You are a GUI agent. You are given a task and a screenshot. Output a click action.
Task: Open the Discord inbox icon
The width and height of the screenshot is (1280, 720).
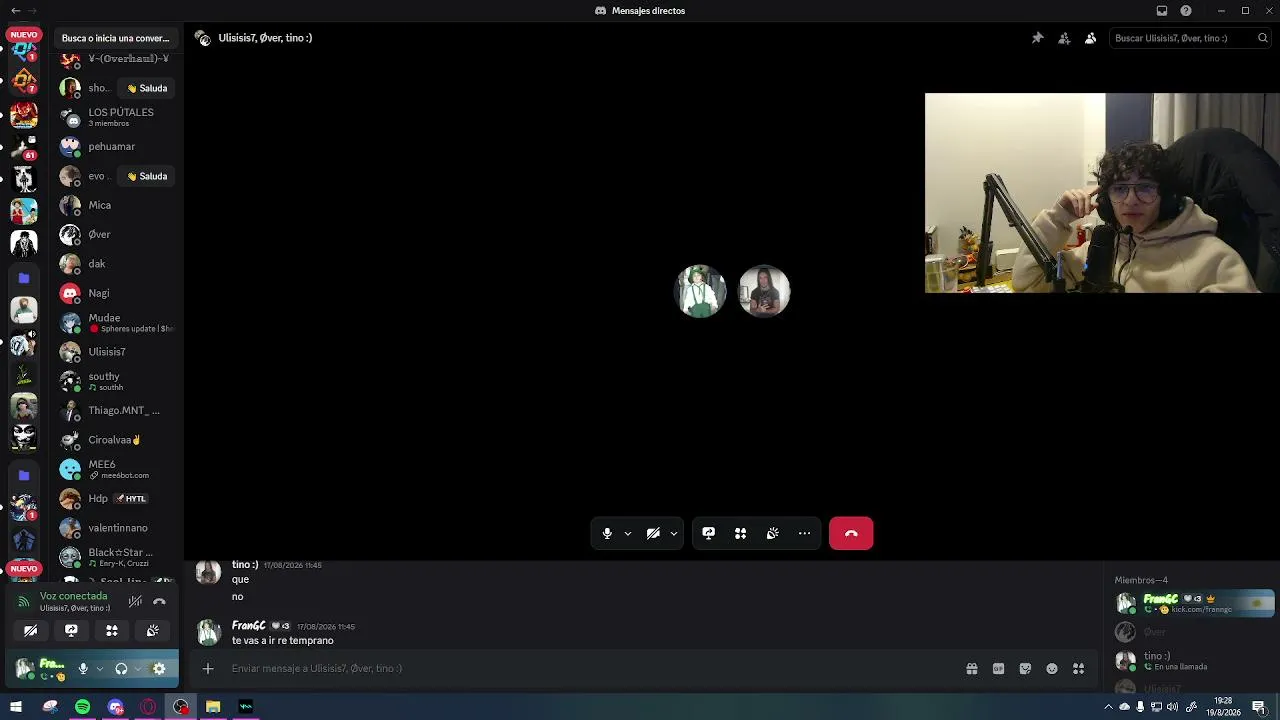(1162, 11)
